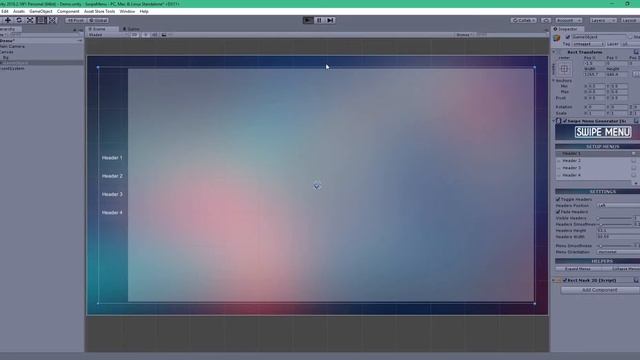Image resolution: width=640 pixels, height=360 pixels.
Task: Open the anchor presets box
Action: [564, 69]
